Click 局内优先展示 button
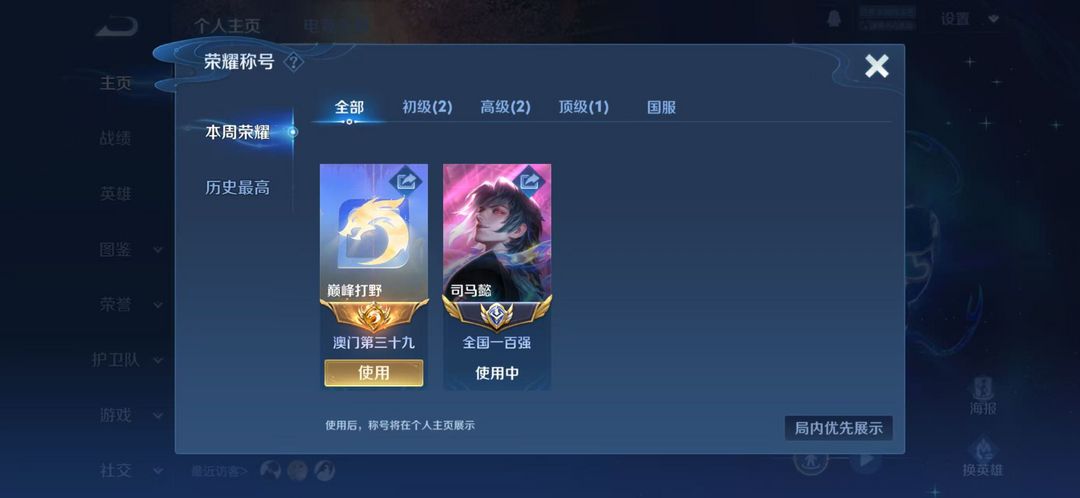1080x498 pixels. tap(838, 428)
